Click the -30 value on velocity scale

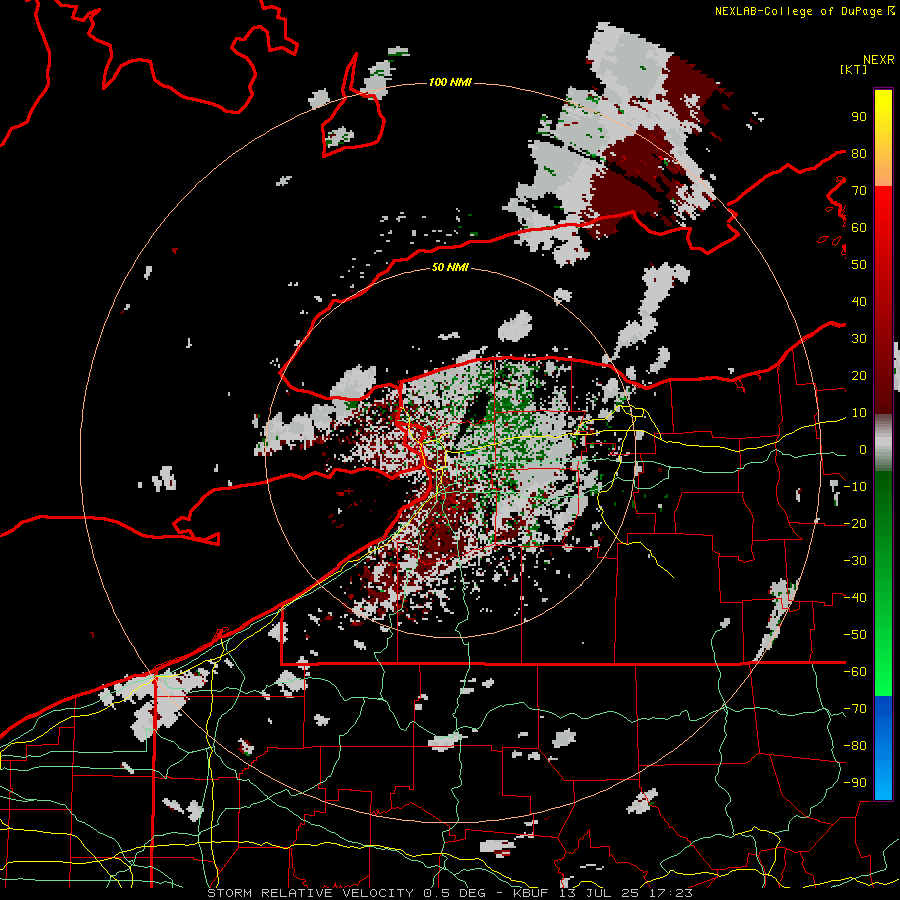(855, 561)
